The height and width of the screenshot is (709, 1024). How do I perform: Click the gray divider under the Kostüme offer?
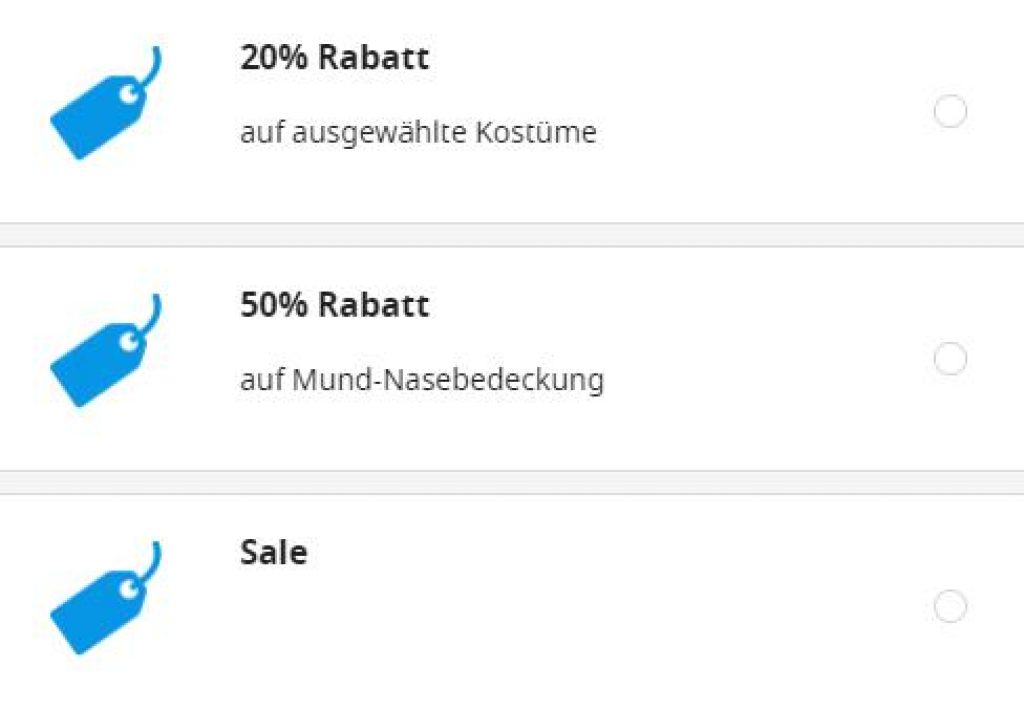[512, 234]
